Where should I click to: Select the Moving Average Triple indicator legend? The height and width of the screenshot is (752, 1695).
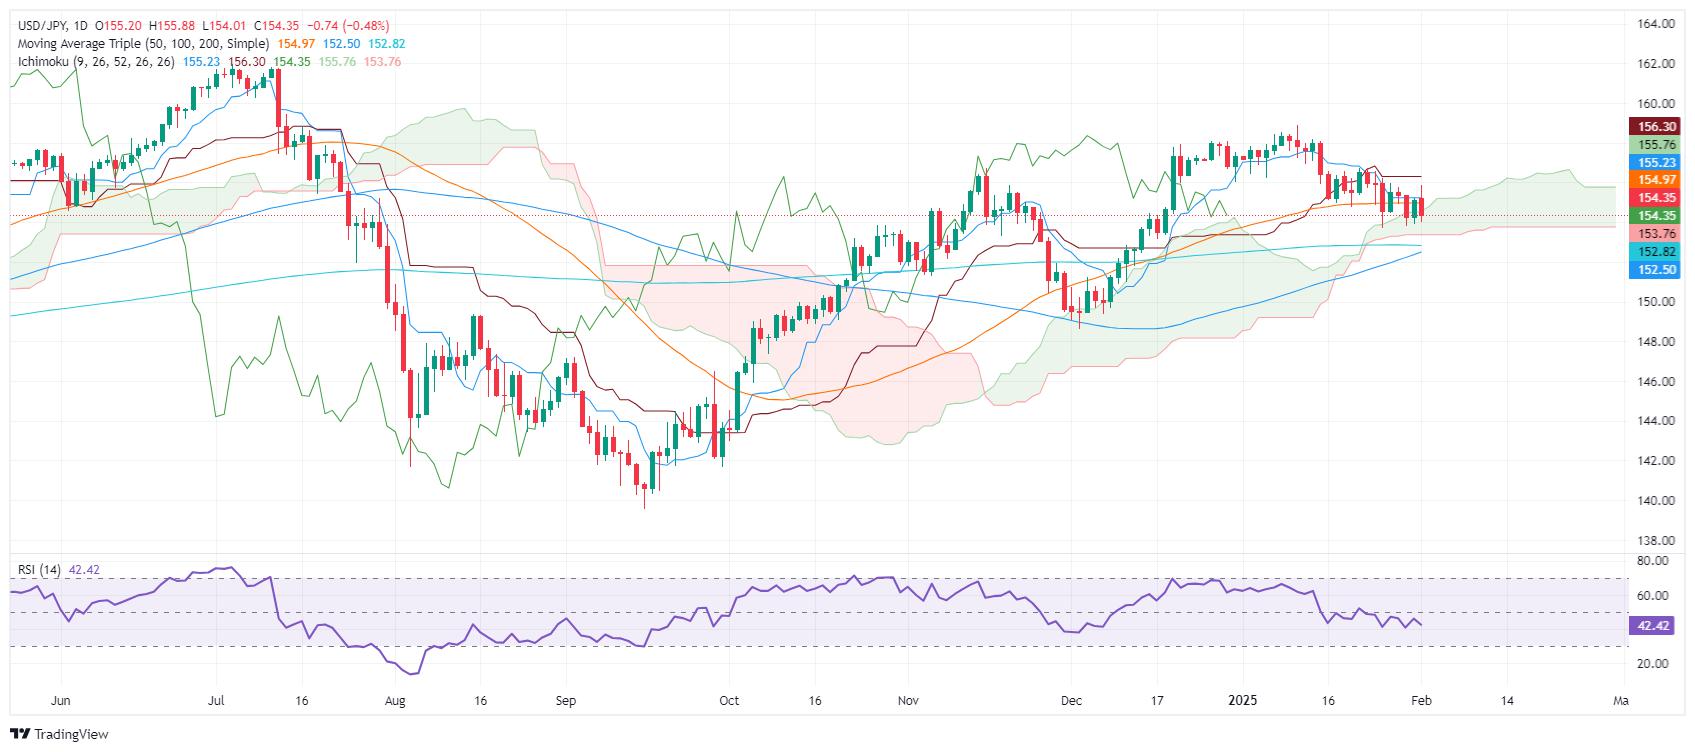coord(143,44)
